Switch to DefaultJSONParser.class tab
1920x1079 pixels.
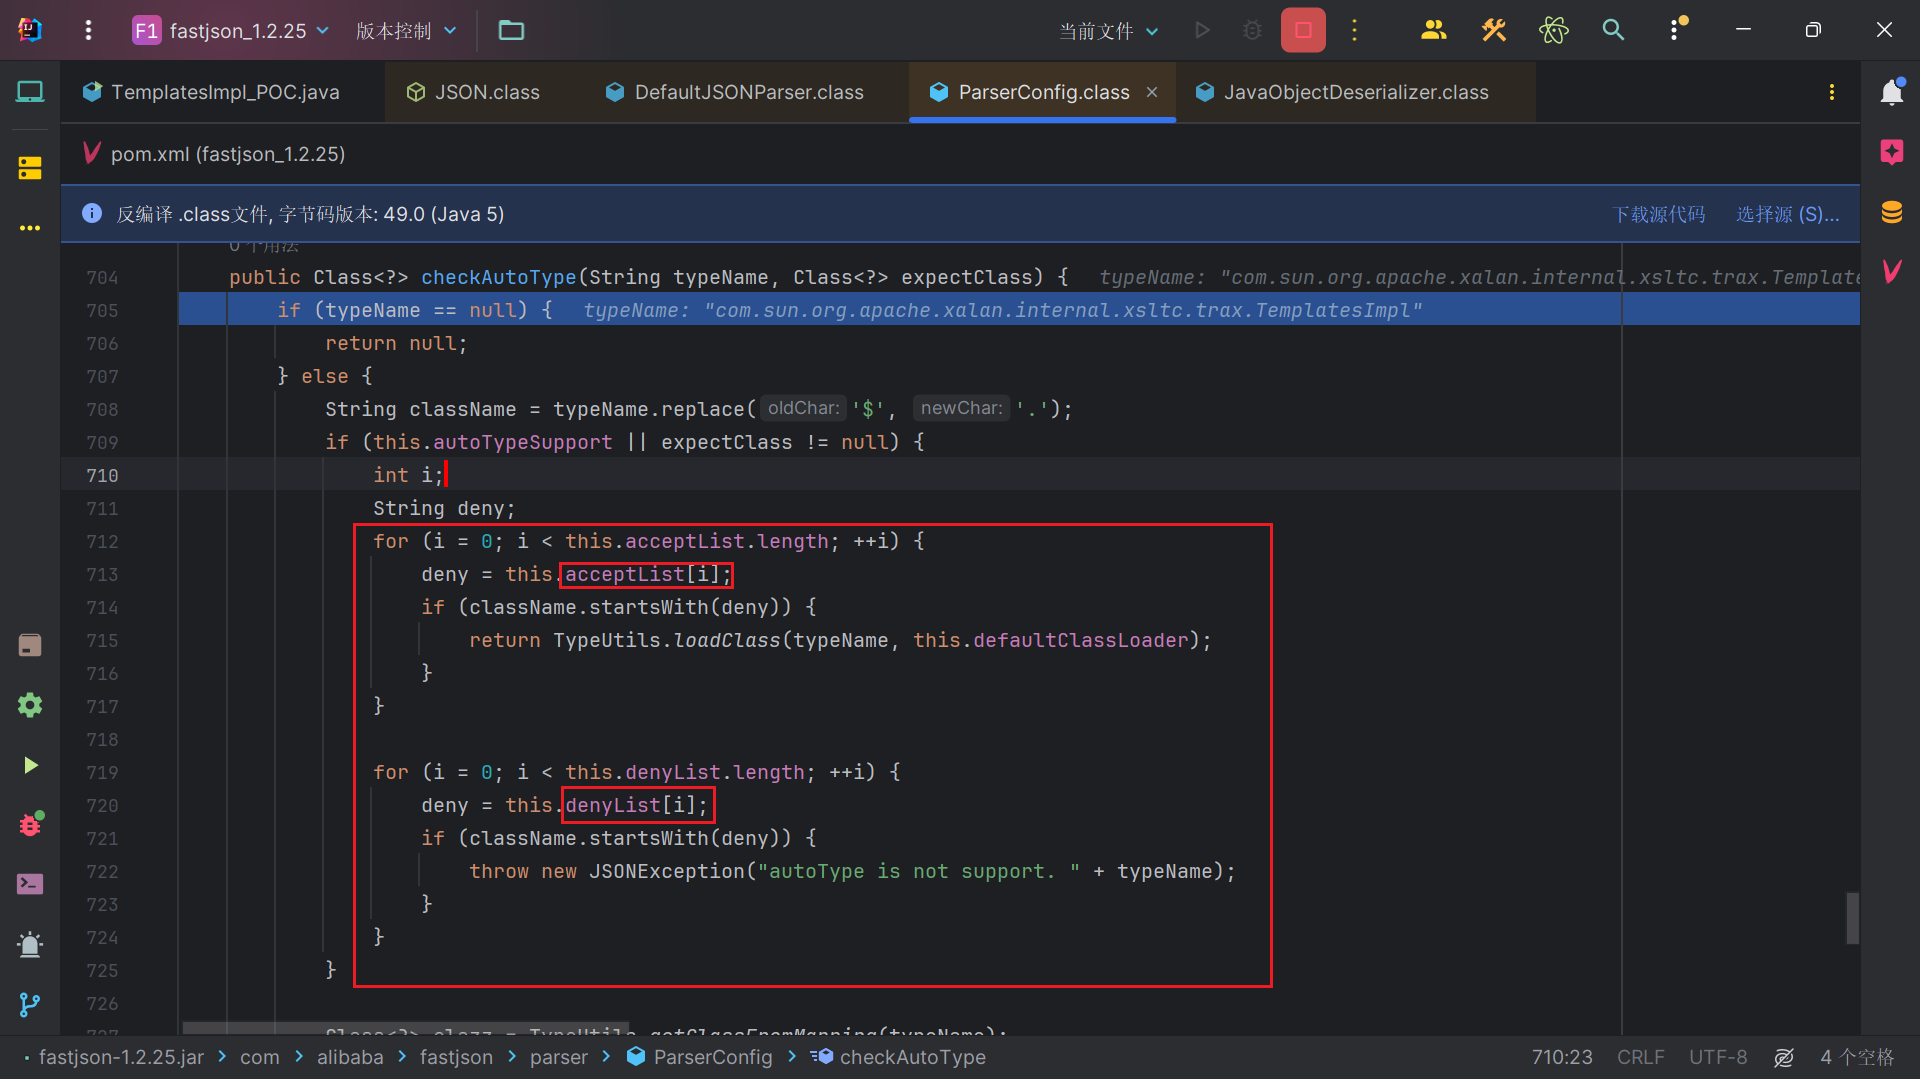[x=735, y=92]
